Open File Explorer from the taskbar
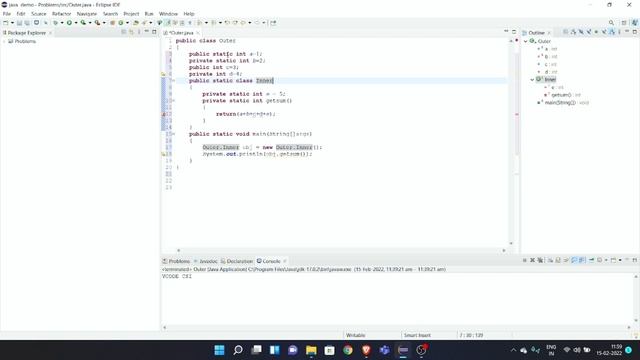The height and width of the screenshot is (360, 640). point(311,350)
